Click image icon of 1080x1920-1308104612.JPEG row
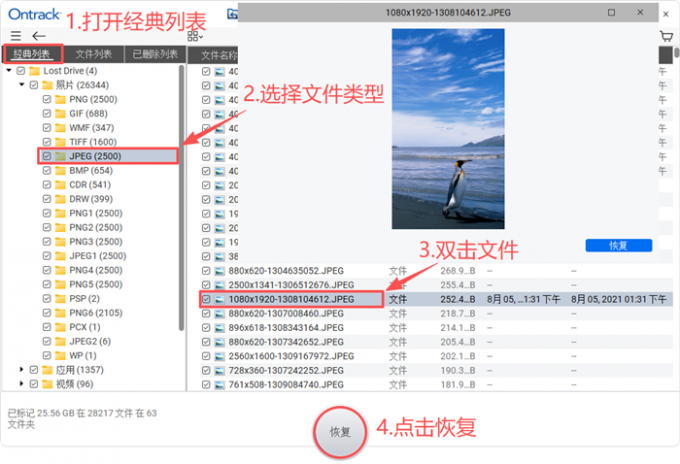680x464 pixels. tap(220, 300)
